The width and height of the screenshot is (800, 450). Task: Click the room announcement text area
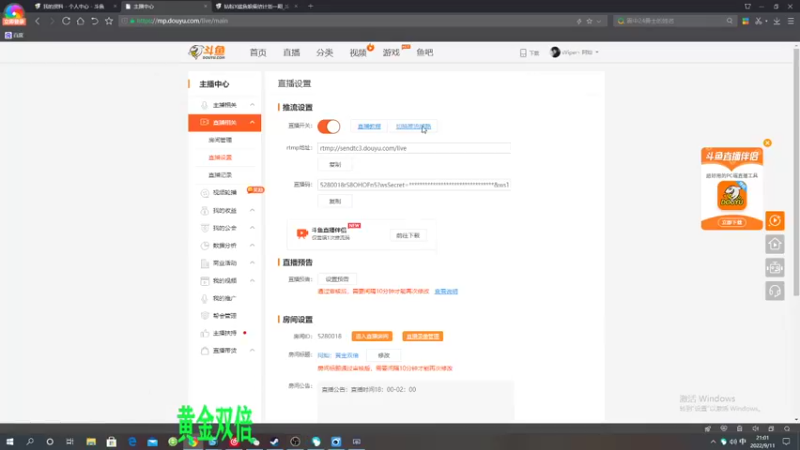[415, 401]
